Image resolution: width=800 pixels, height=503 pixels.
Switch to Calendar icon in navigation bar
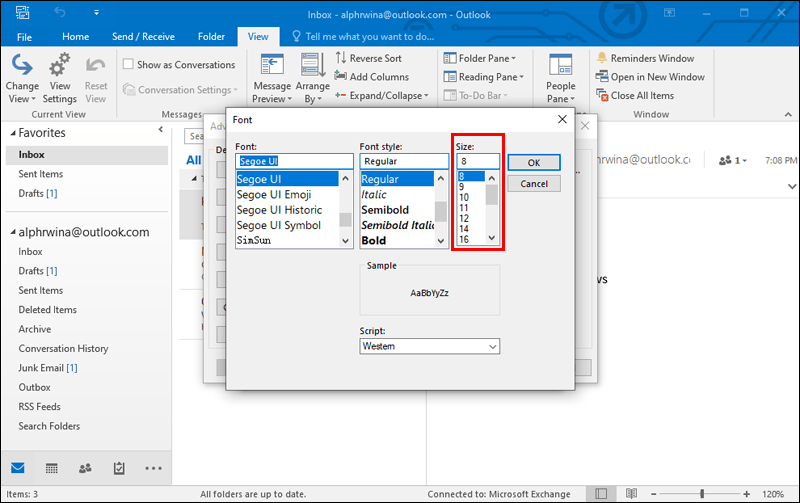[52, 468]
